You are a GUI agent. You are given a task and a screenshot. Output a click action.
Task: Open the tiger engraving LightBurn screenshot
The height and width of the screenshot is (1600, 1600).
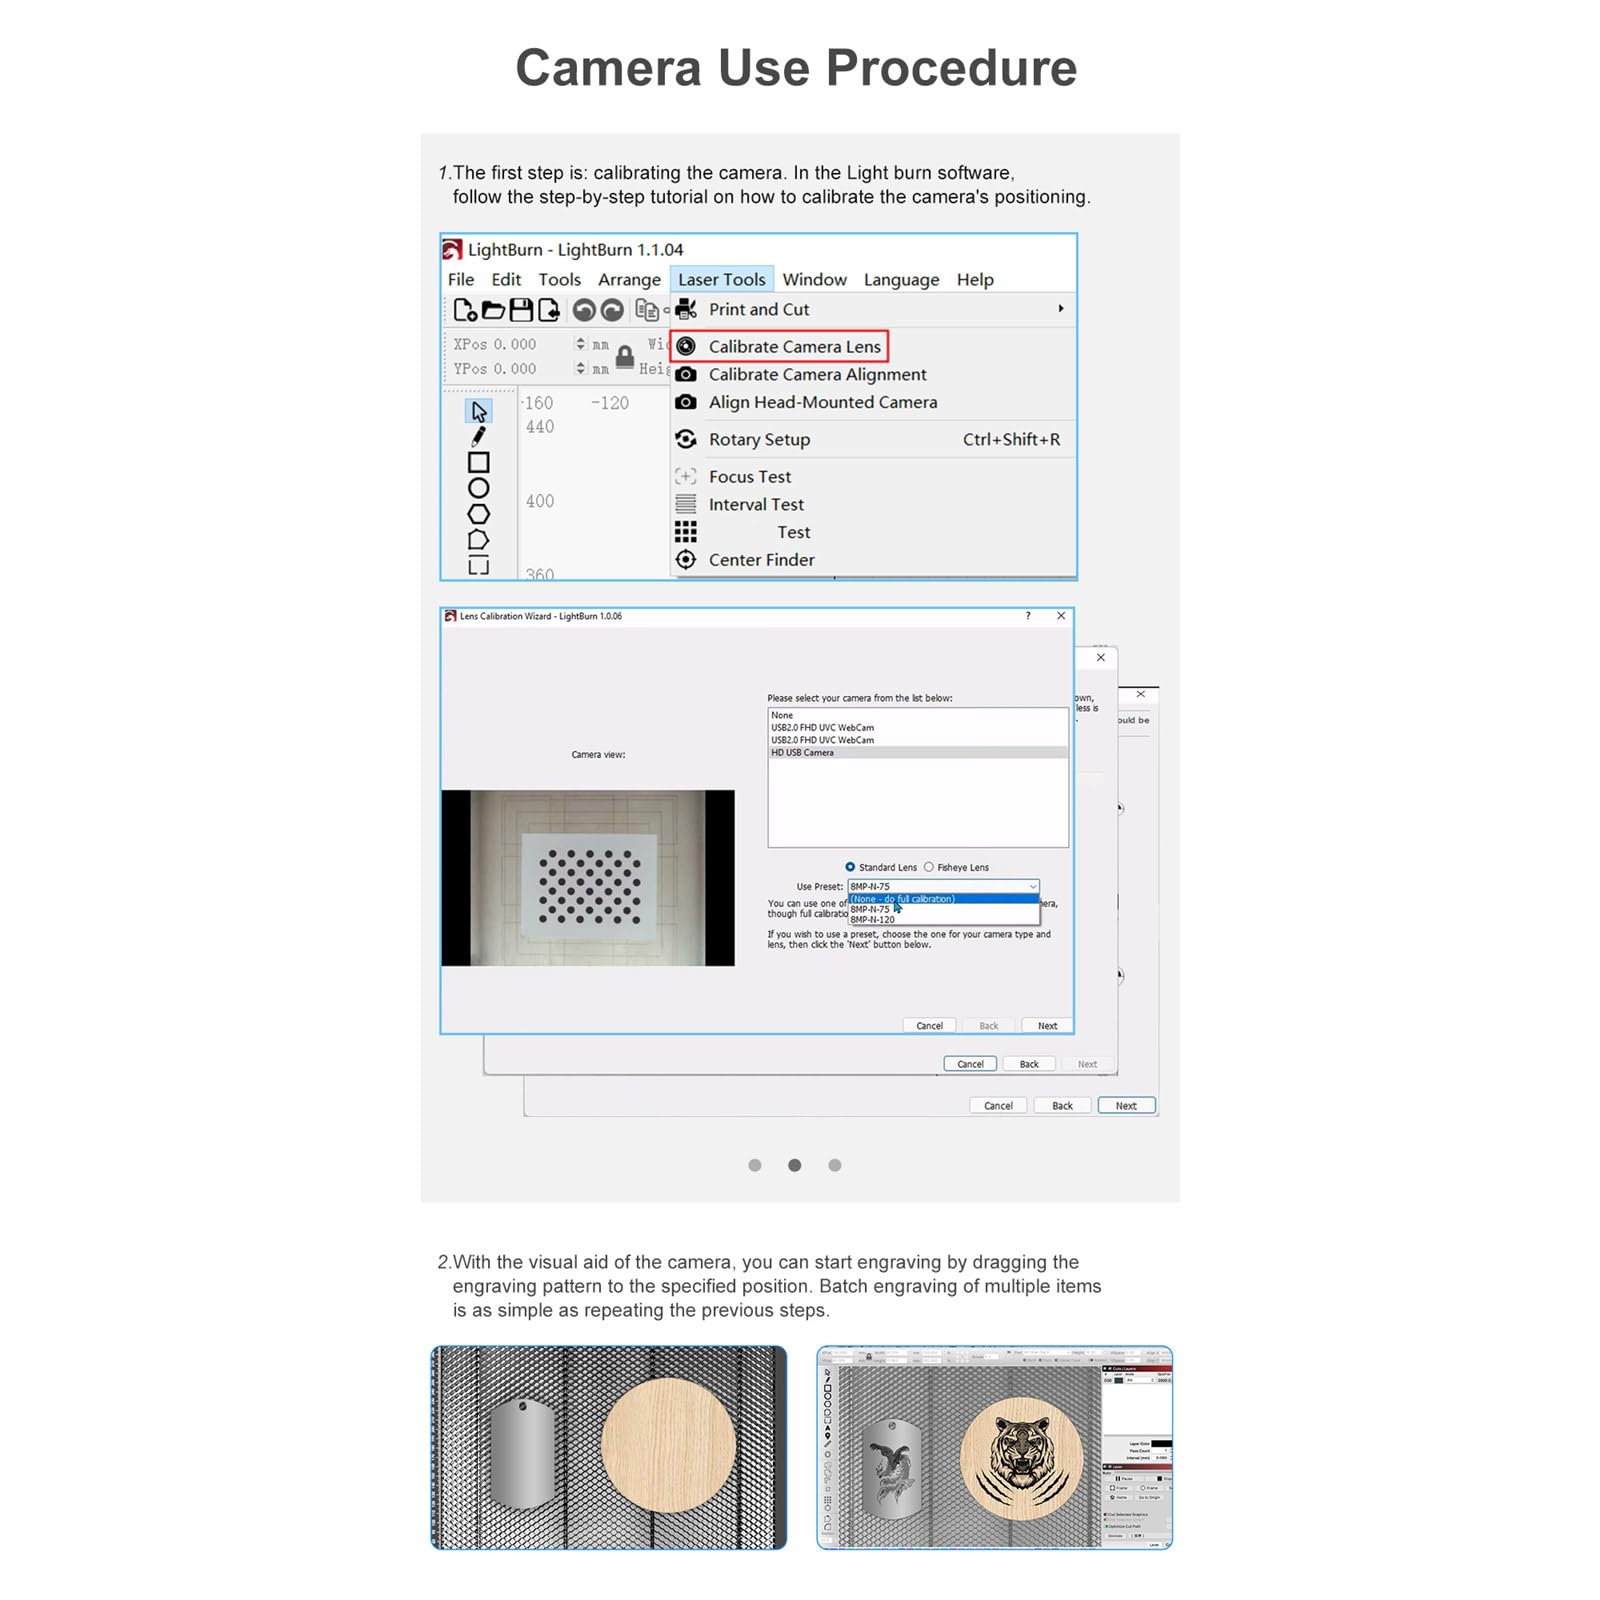[994, 1447]
